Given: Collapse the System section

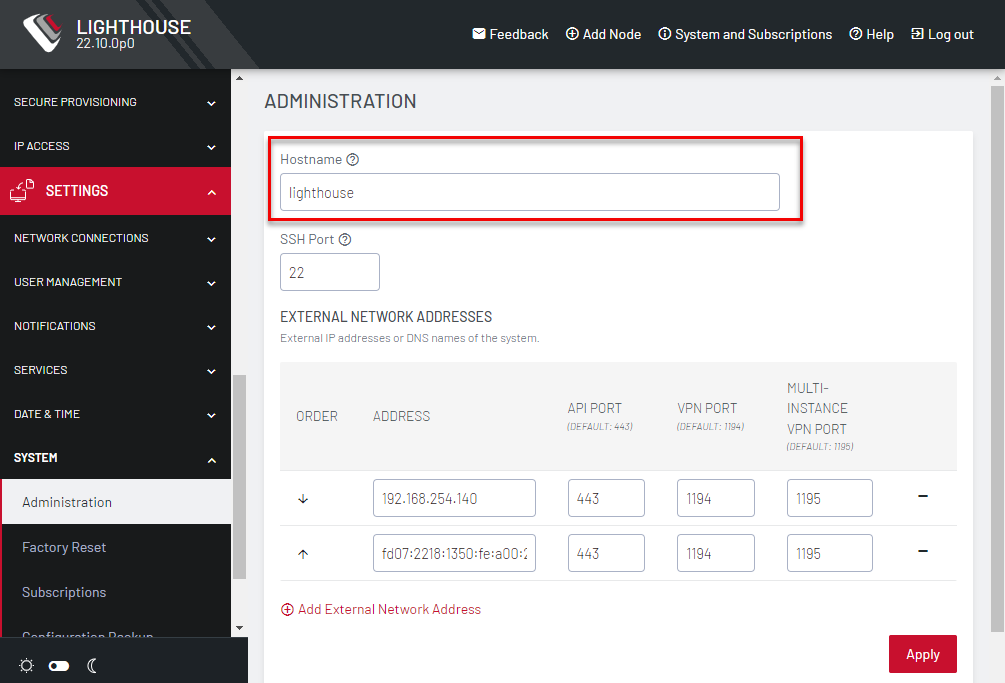Looking at the screenshot, I should tap(115, 458).
